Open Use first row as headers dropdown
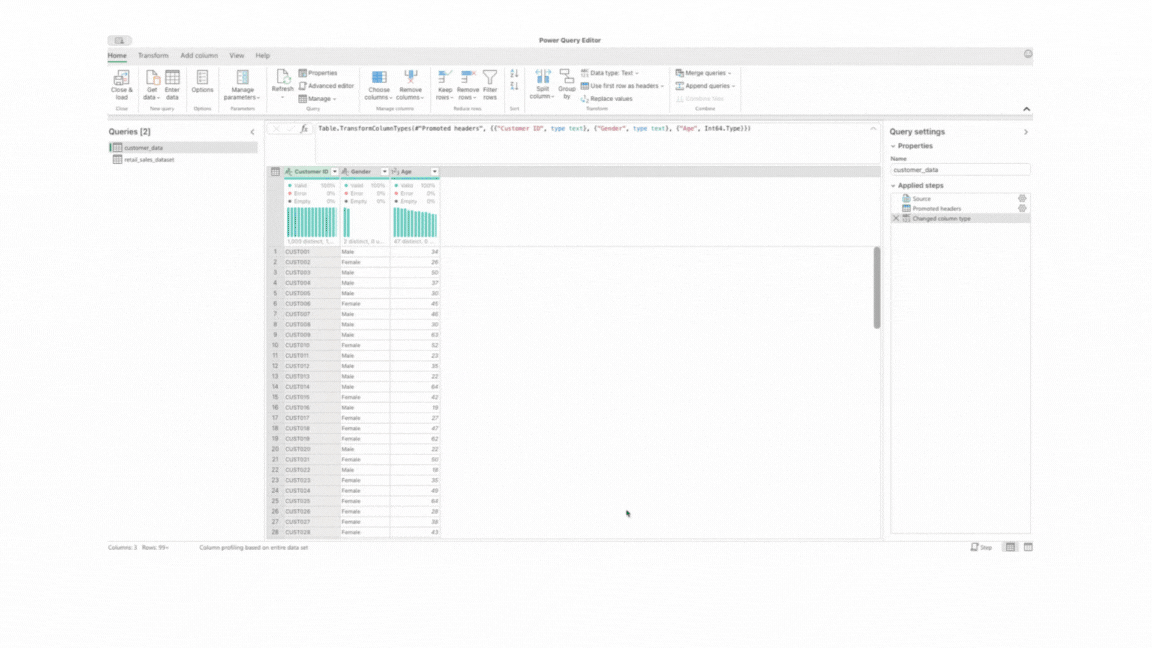The width and height of the screenshot is (1152, 648). point(622,86)
